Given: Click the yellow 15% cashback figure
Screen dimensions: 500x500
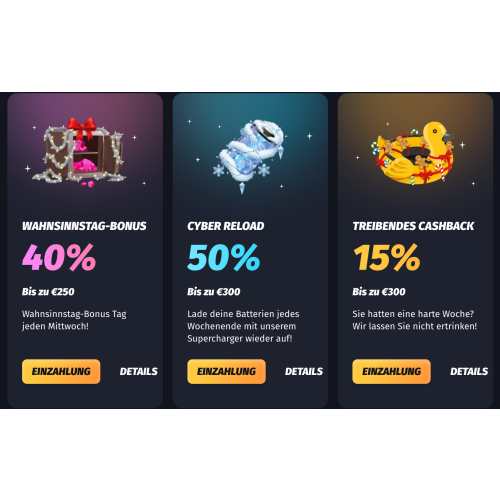Looking at the screenshot, I should pyautogui.click(x=387, y=257).
